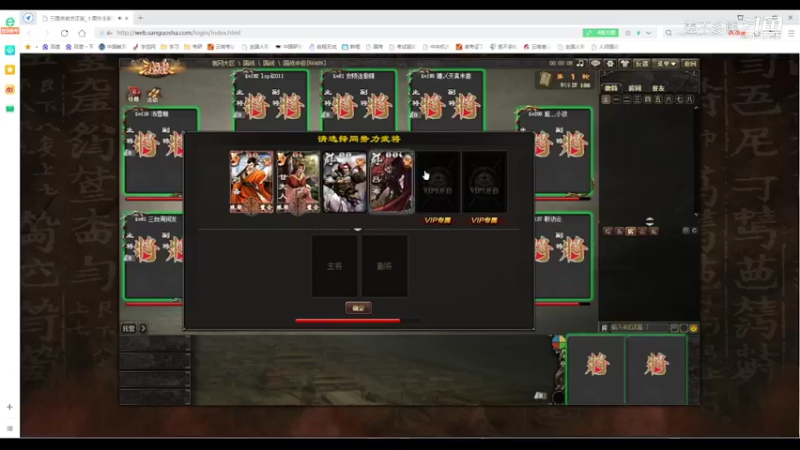This screenshot has height=450, width=800.
Task: Click the 托管 auto-play button
Action: 129,328
